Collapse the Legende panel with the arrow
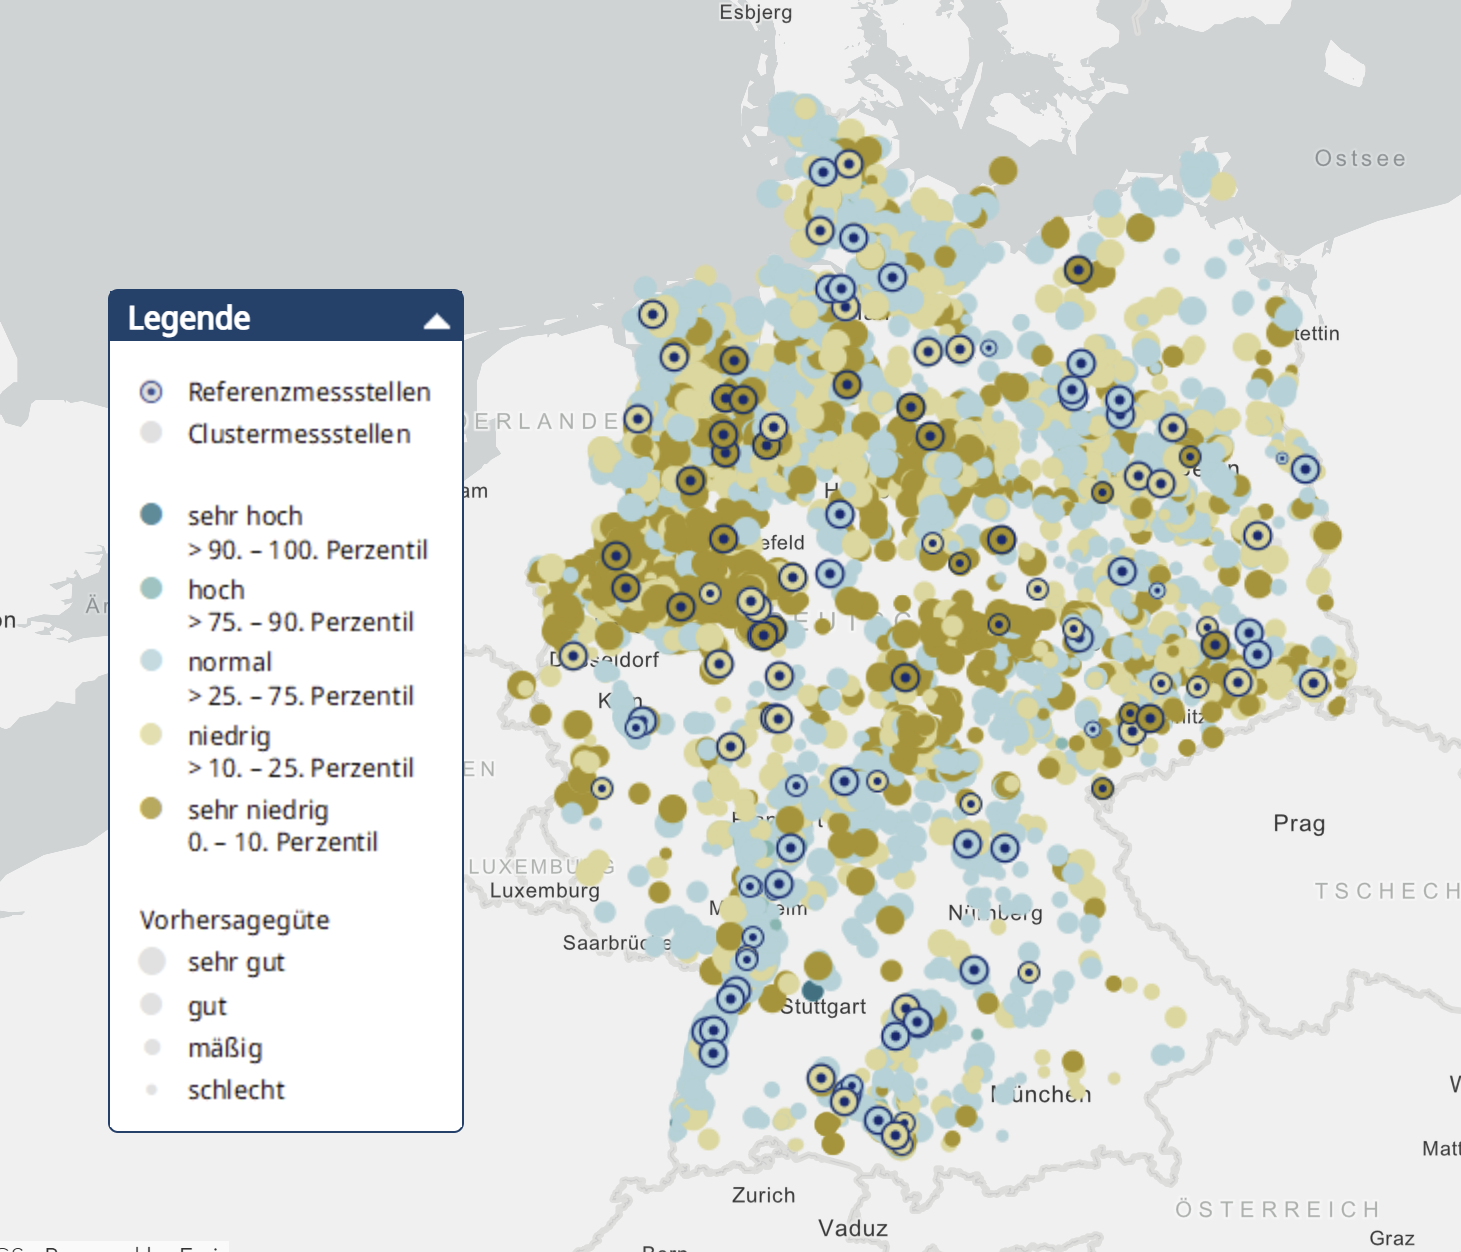This screenshot has height=1252, width=1461. (436, 321)
